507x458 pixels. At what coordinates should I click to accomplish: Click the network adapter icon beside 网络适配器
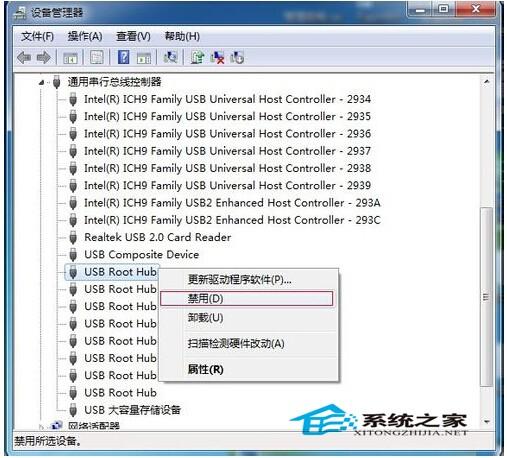[x=57, y=425]
